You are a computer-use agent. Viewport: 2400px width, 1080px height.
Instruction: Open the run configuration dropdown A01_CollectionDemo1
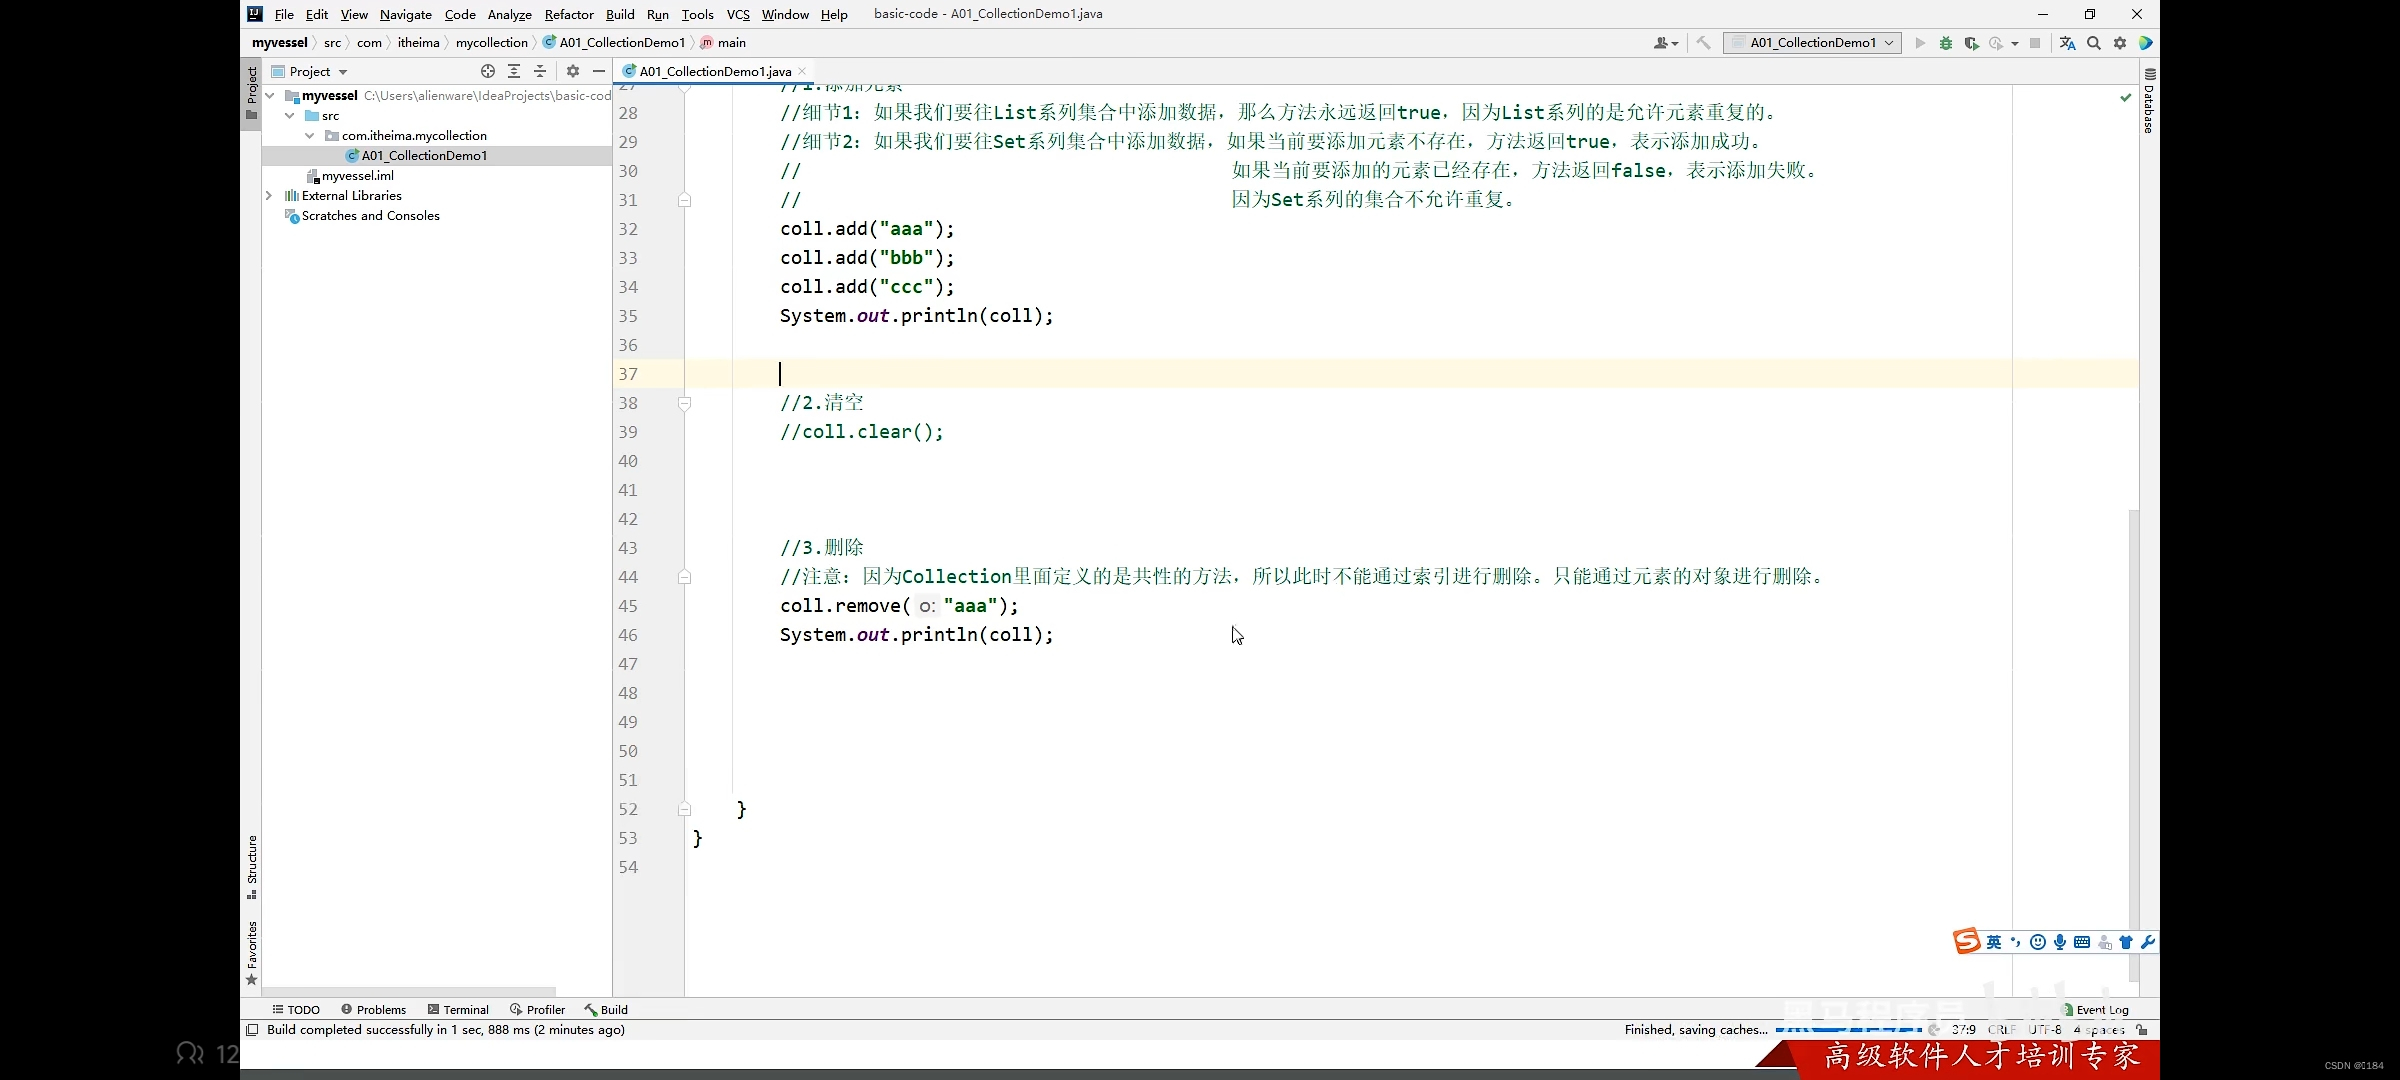(x=1811, y=43)
